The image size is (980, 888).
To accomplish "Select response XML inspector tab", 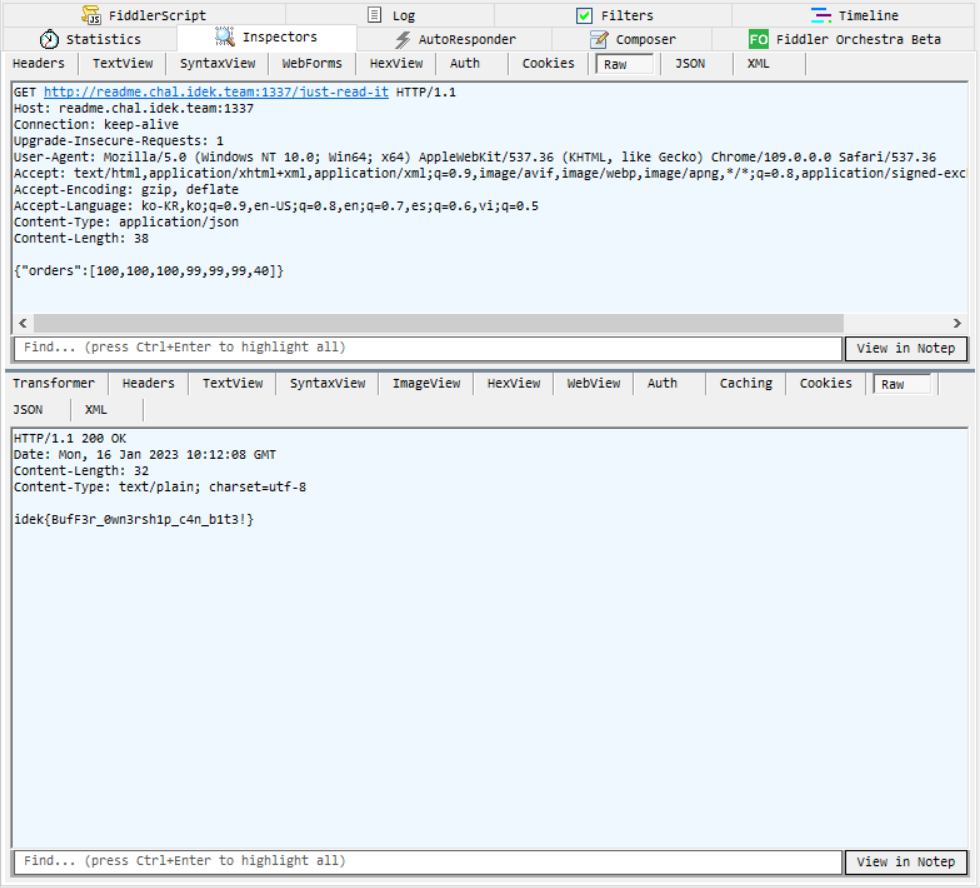I will coord(96,410).
